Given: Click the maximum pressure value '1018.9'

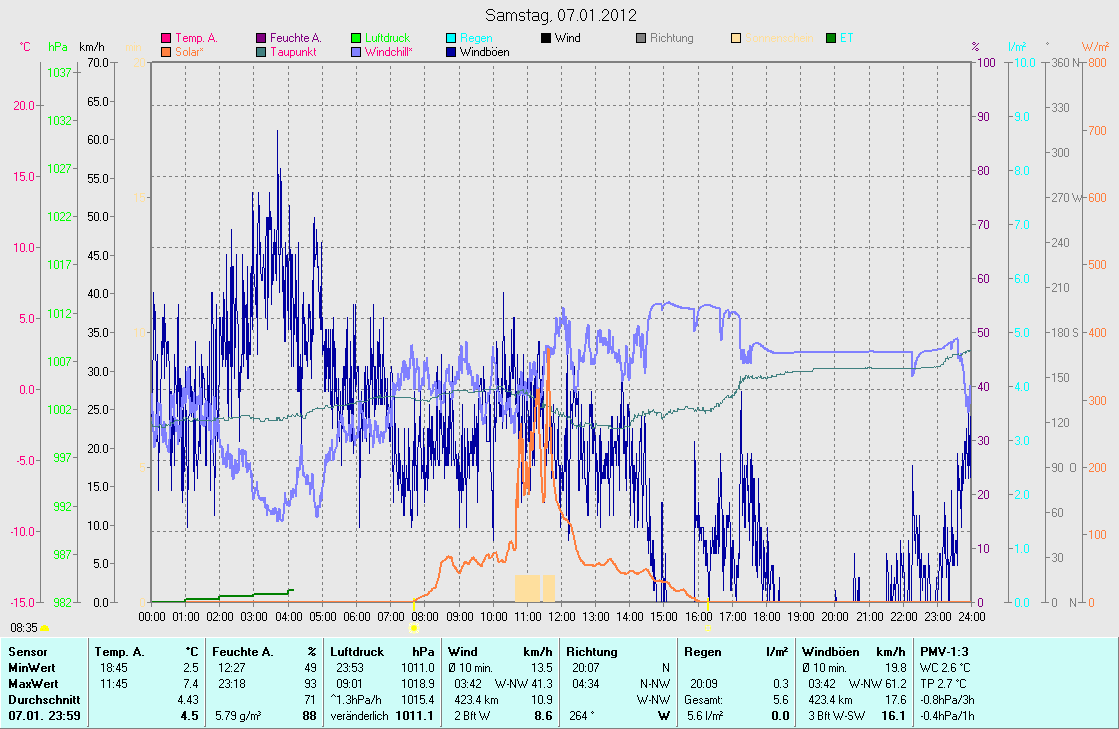Looking at the screenshot, I should tap(417, 683).
